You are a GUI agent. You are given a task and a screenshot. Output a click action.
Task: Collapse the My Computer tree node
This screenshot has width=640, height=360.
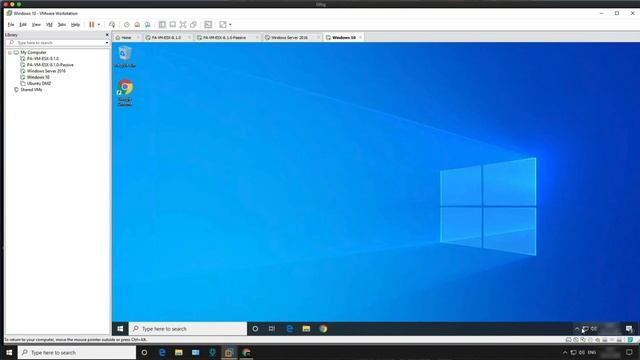point(10,53)
